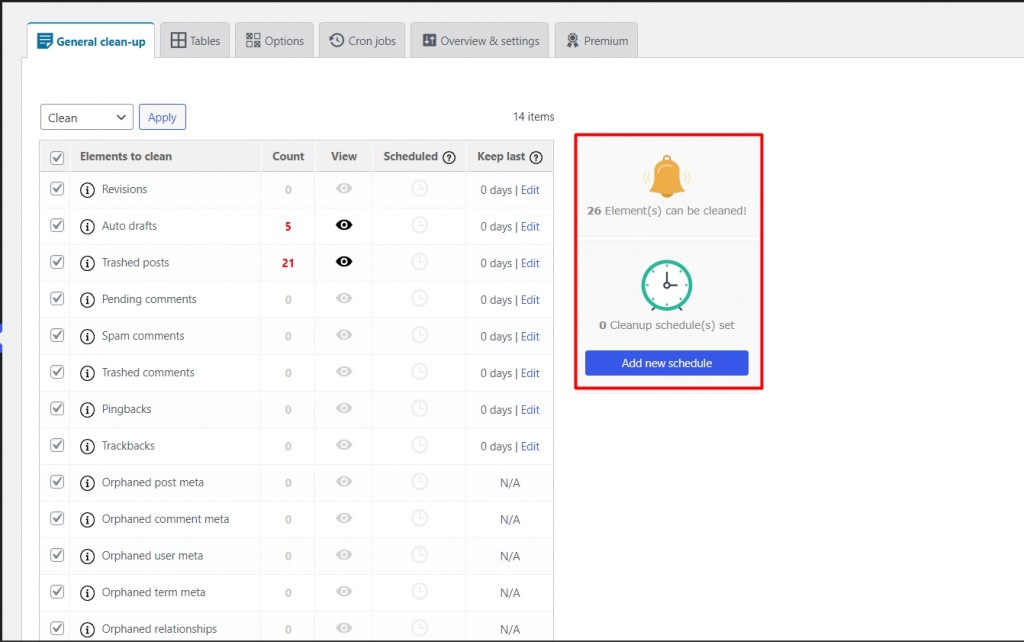Click the help icon next to Keep last header
The height and width of the screenshot is (642, 1024).
[536, 157]
